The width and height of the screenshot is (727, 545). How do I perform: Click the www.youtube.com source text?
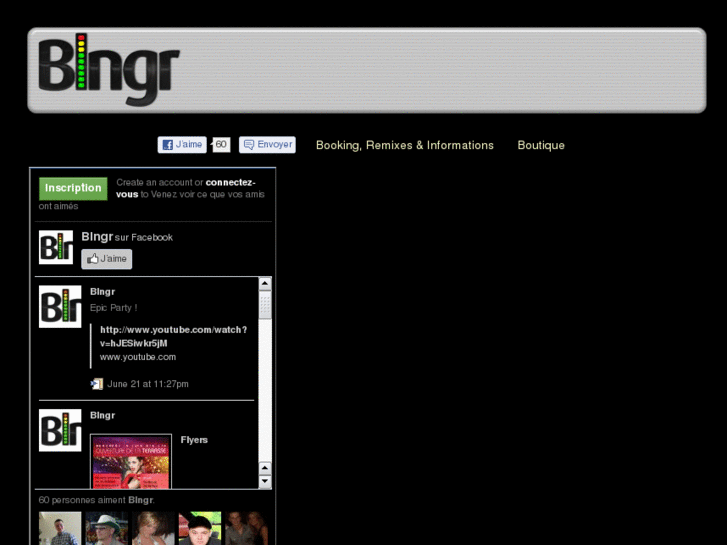pos(138,357)
